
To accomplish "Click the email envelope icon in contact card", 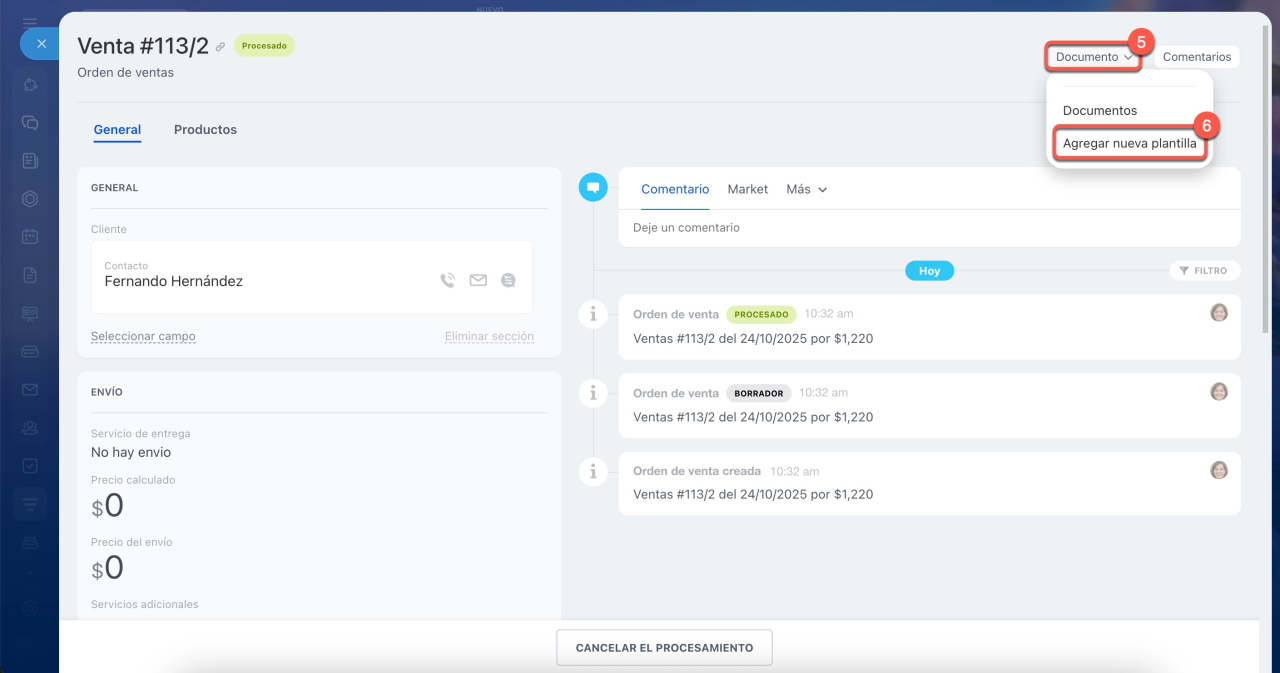I will pos(478,281).
